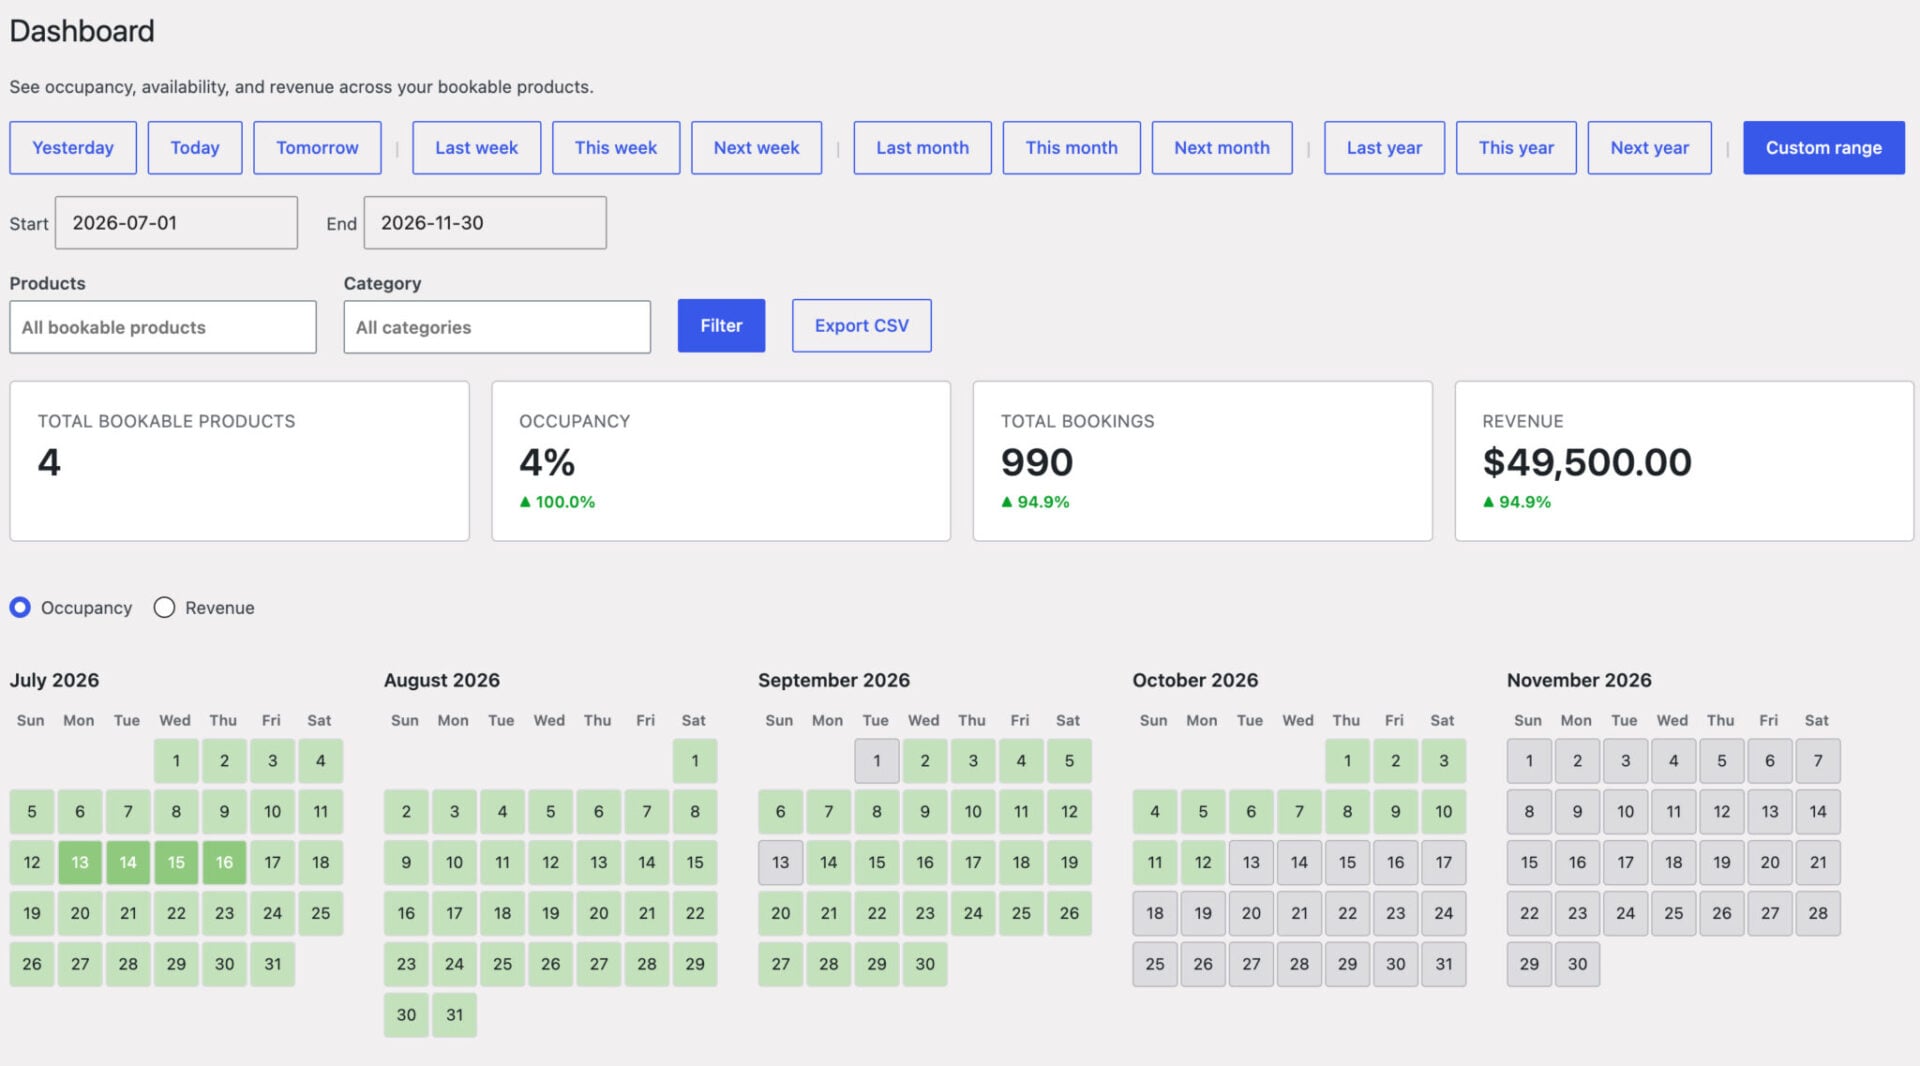This screenshot has width=1920, height=1066.
Task: Apply the Filter button
Action: [x=721, y=326]
